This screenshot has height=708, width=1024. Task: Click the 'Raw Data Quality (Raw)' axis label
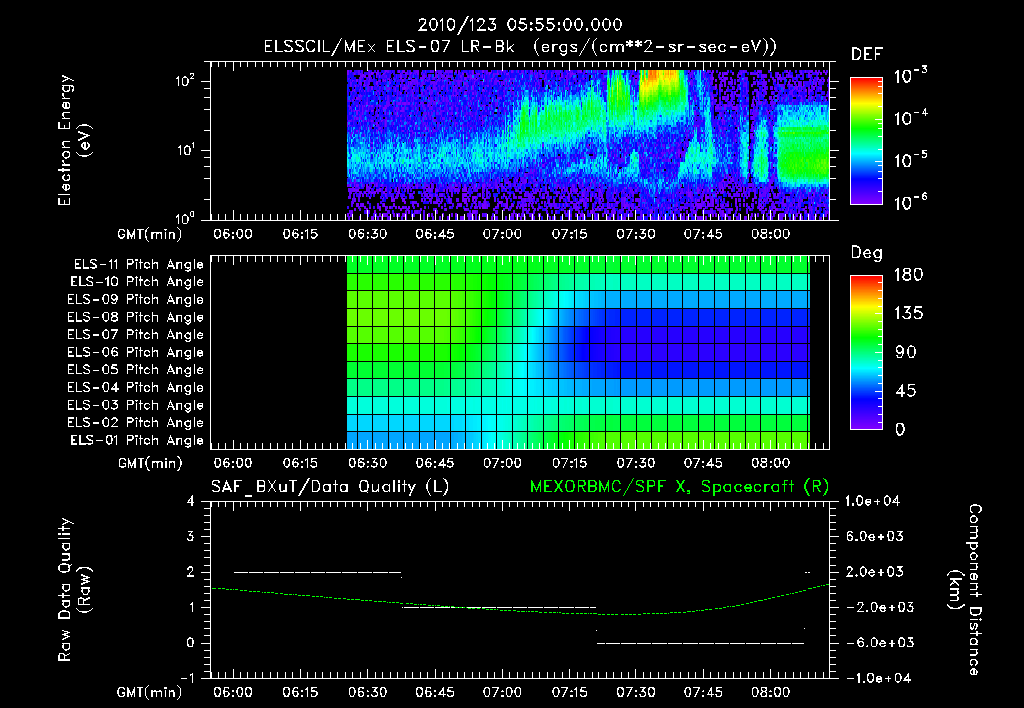74,590
